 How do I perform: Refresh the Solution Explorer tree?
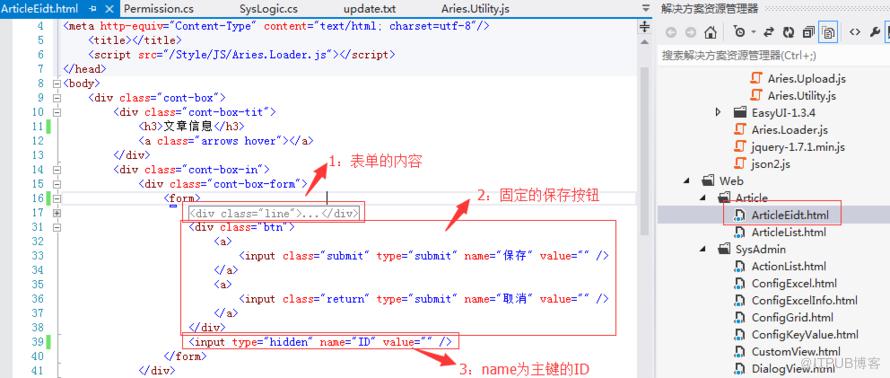[x=788, y=33]
